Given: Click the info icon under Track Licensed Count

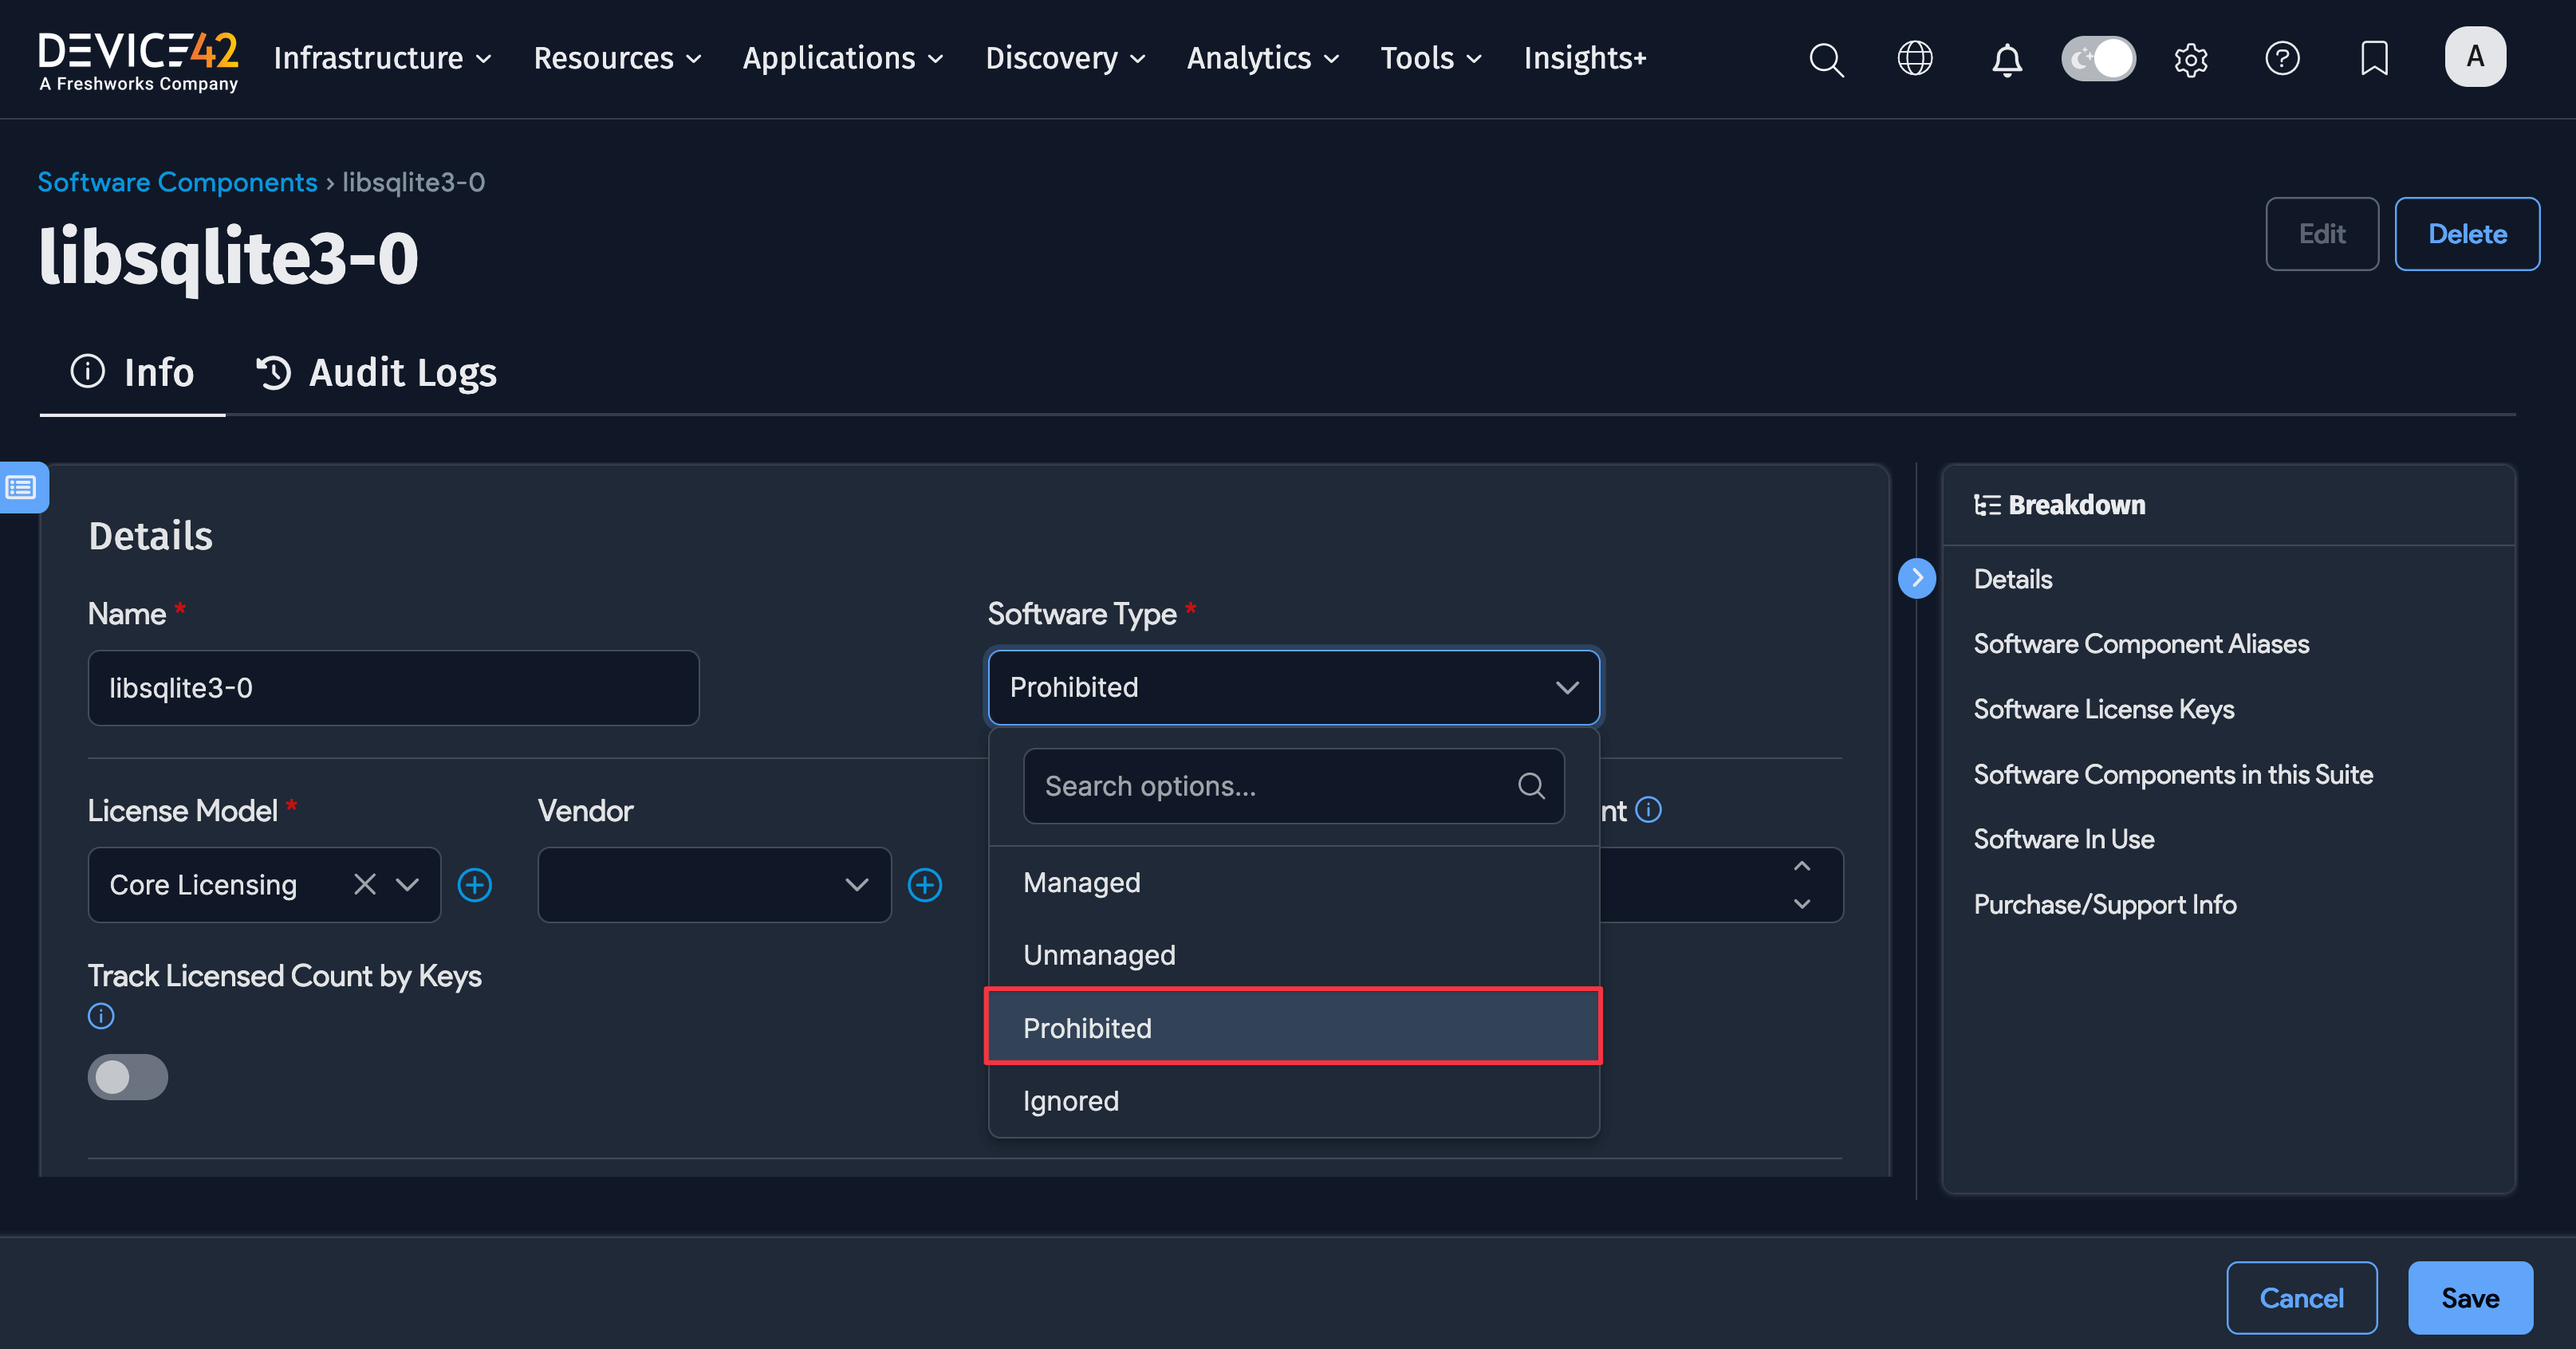Looking at the screenshot, I should (x=100, y=1016).
